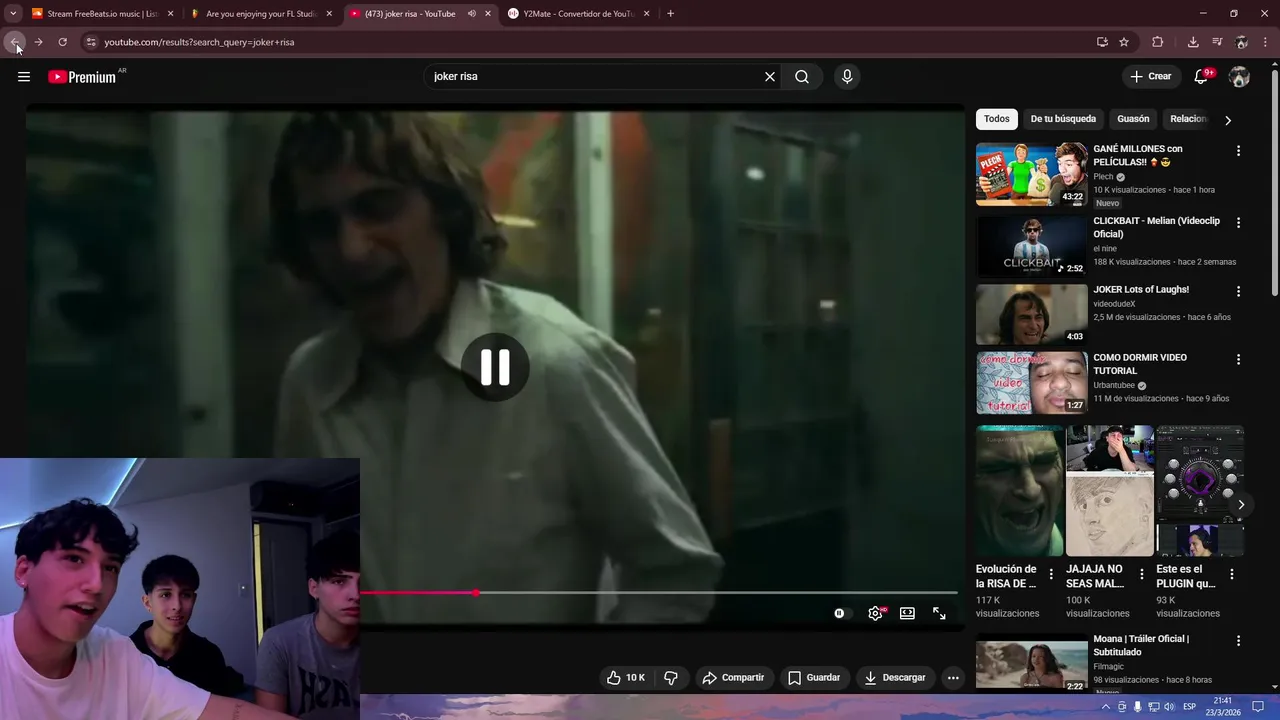This screenshot has height=720, width=1280.
Task: Open a new browser tab
Action: [670, 14]
